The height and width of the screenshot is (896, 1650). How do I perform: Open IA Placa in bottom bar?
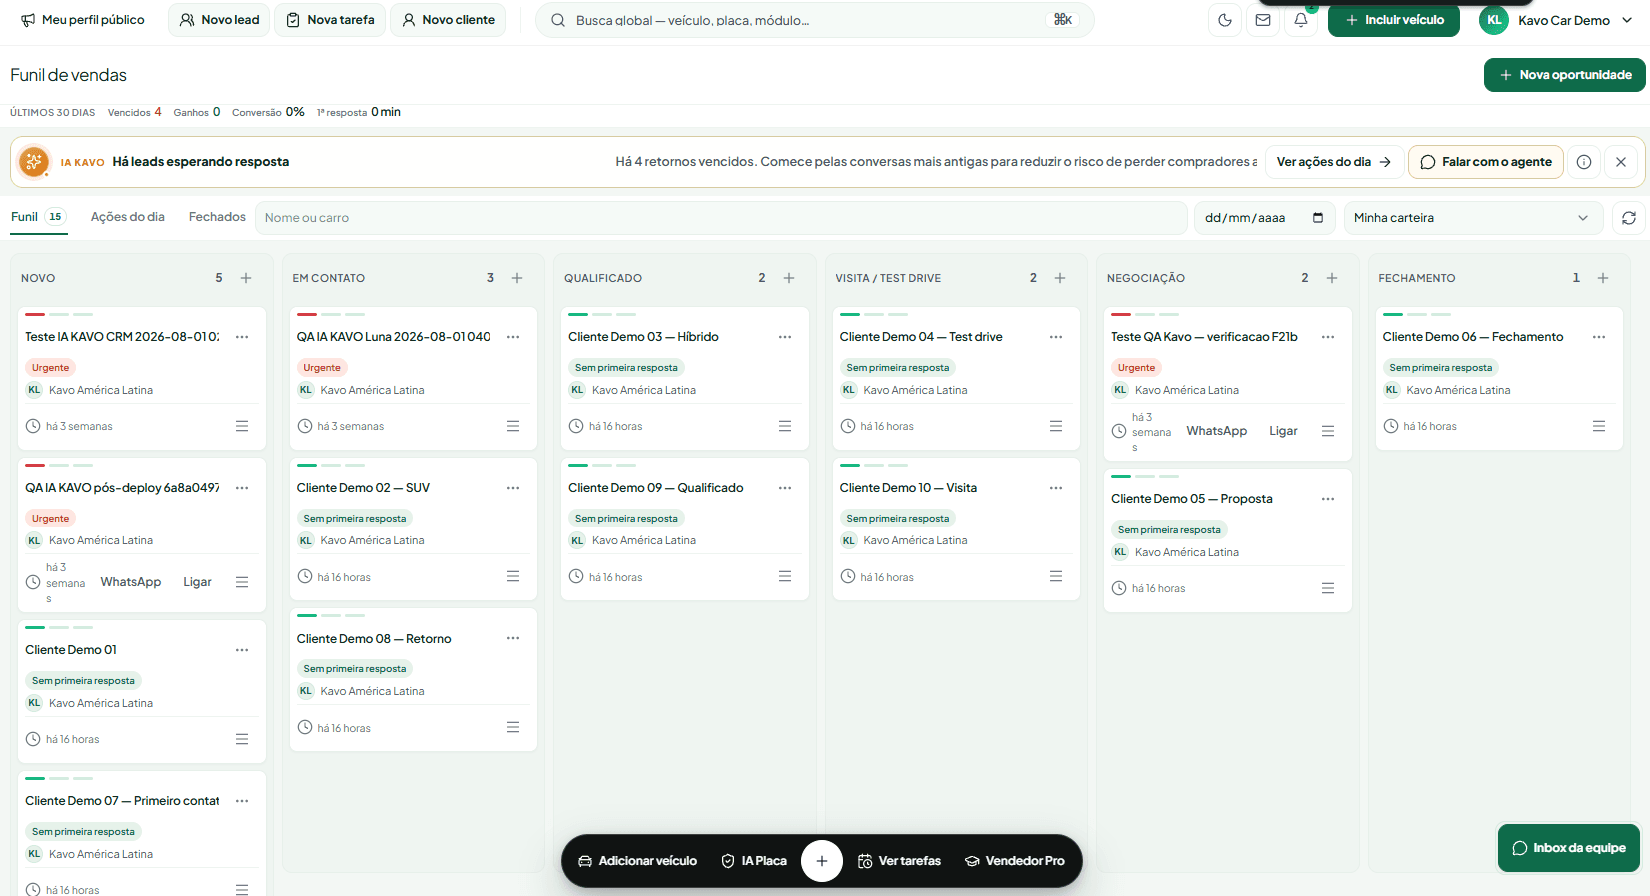(754, 861)
